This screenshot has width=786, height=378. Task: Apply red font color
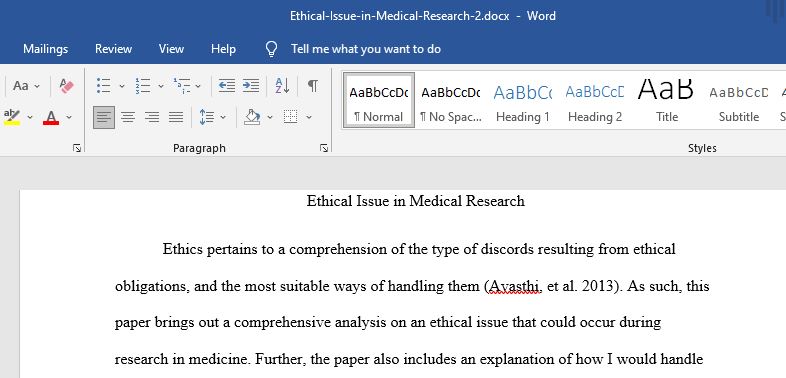coord(51,117)
